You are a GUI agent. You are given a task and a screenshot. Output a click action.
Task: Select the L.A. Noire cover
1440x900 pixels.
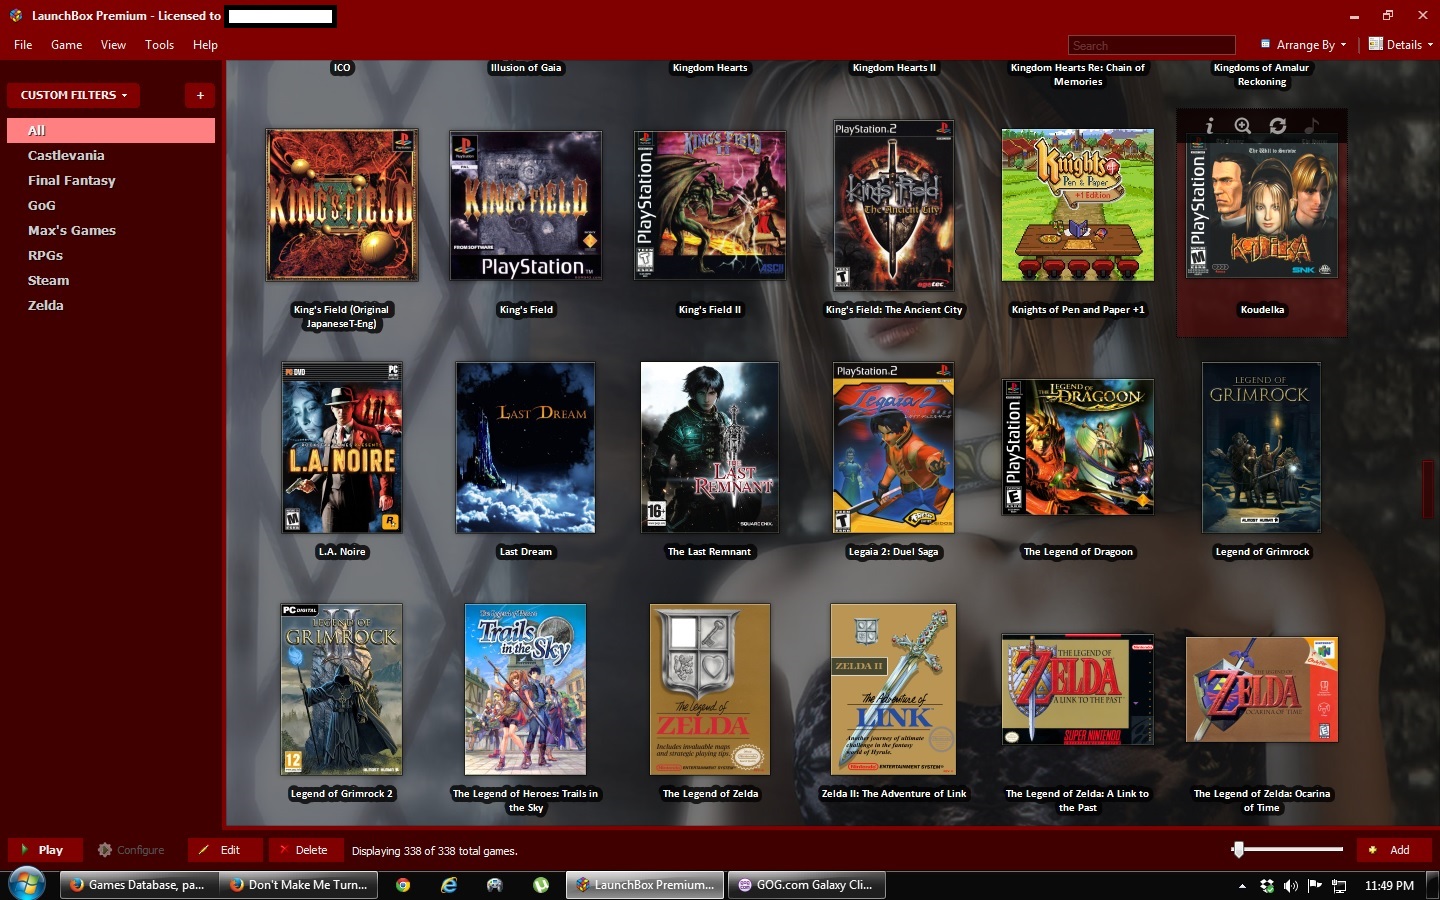[x=342, y=448]
